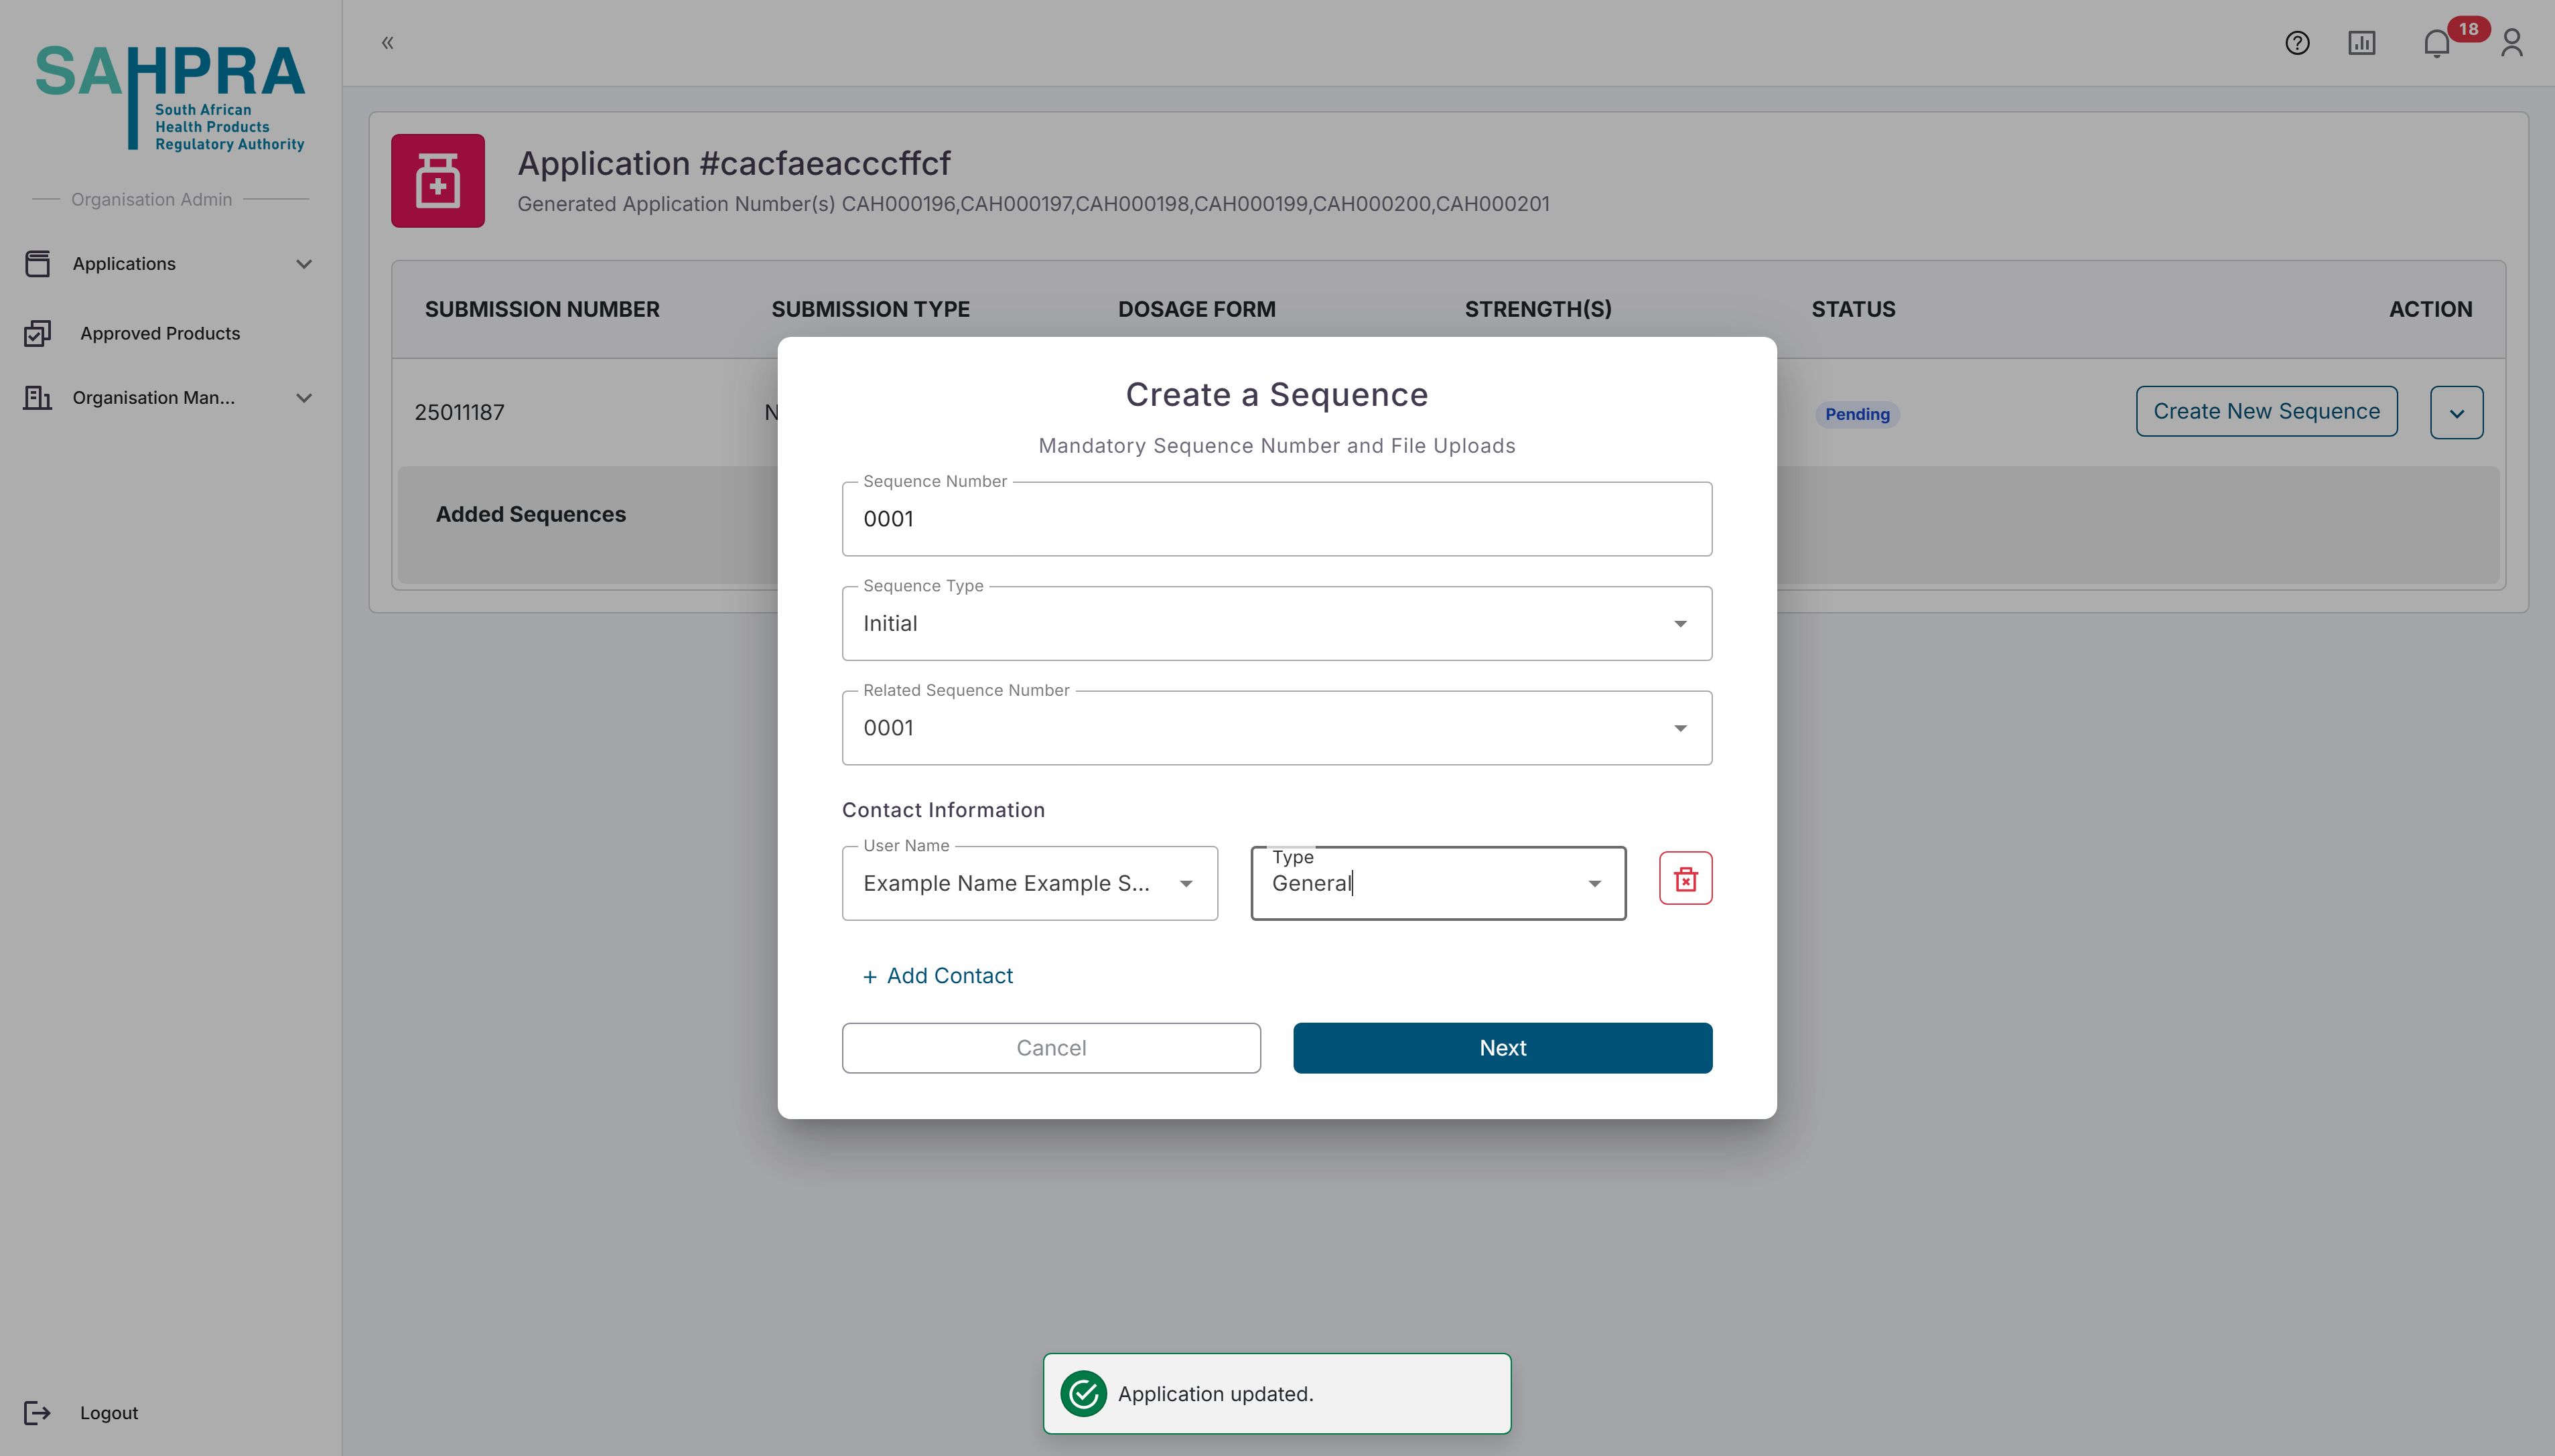2555x1456 pixels.
Task: Click the Generated Application Number(s) text
Action: (1033, 204)
